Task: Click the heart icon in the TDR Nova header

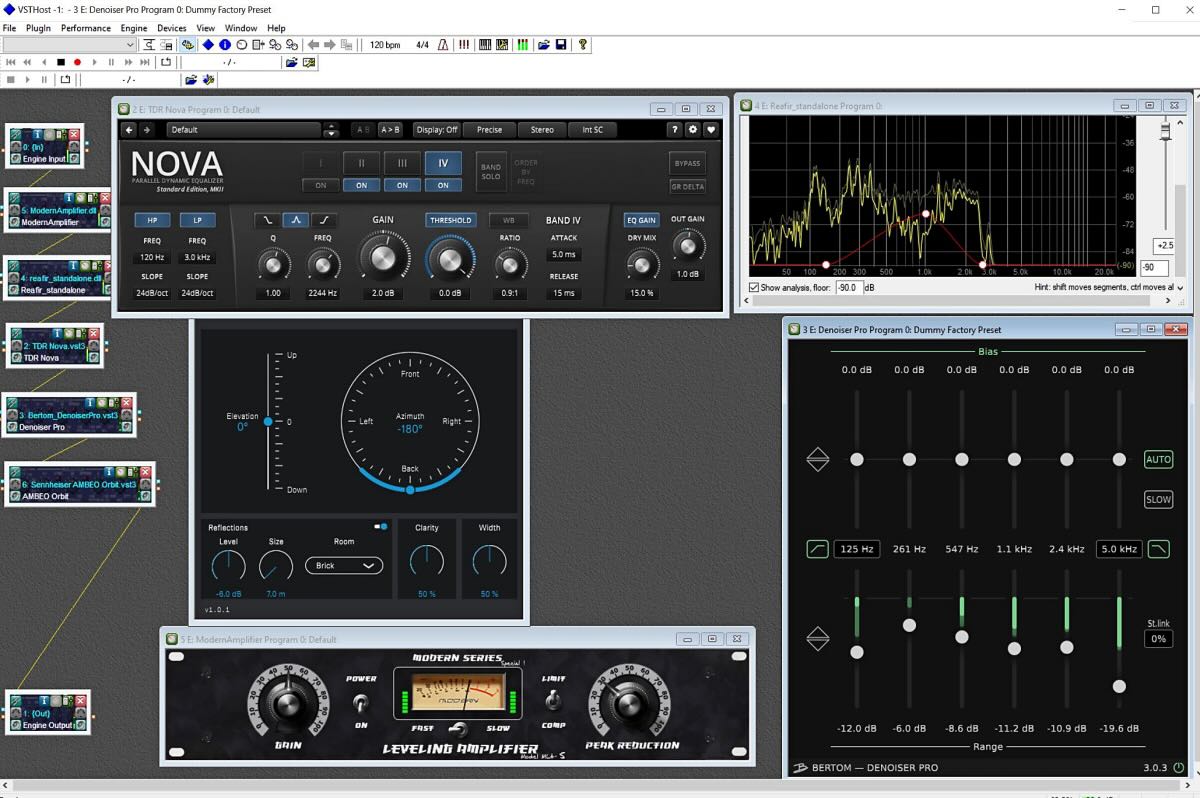Action: [x=711, y=129]
